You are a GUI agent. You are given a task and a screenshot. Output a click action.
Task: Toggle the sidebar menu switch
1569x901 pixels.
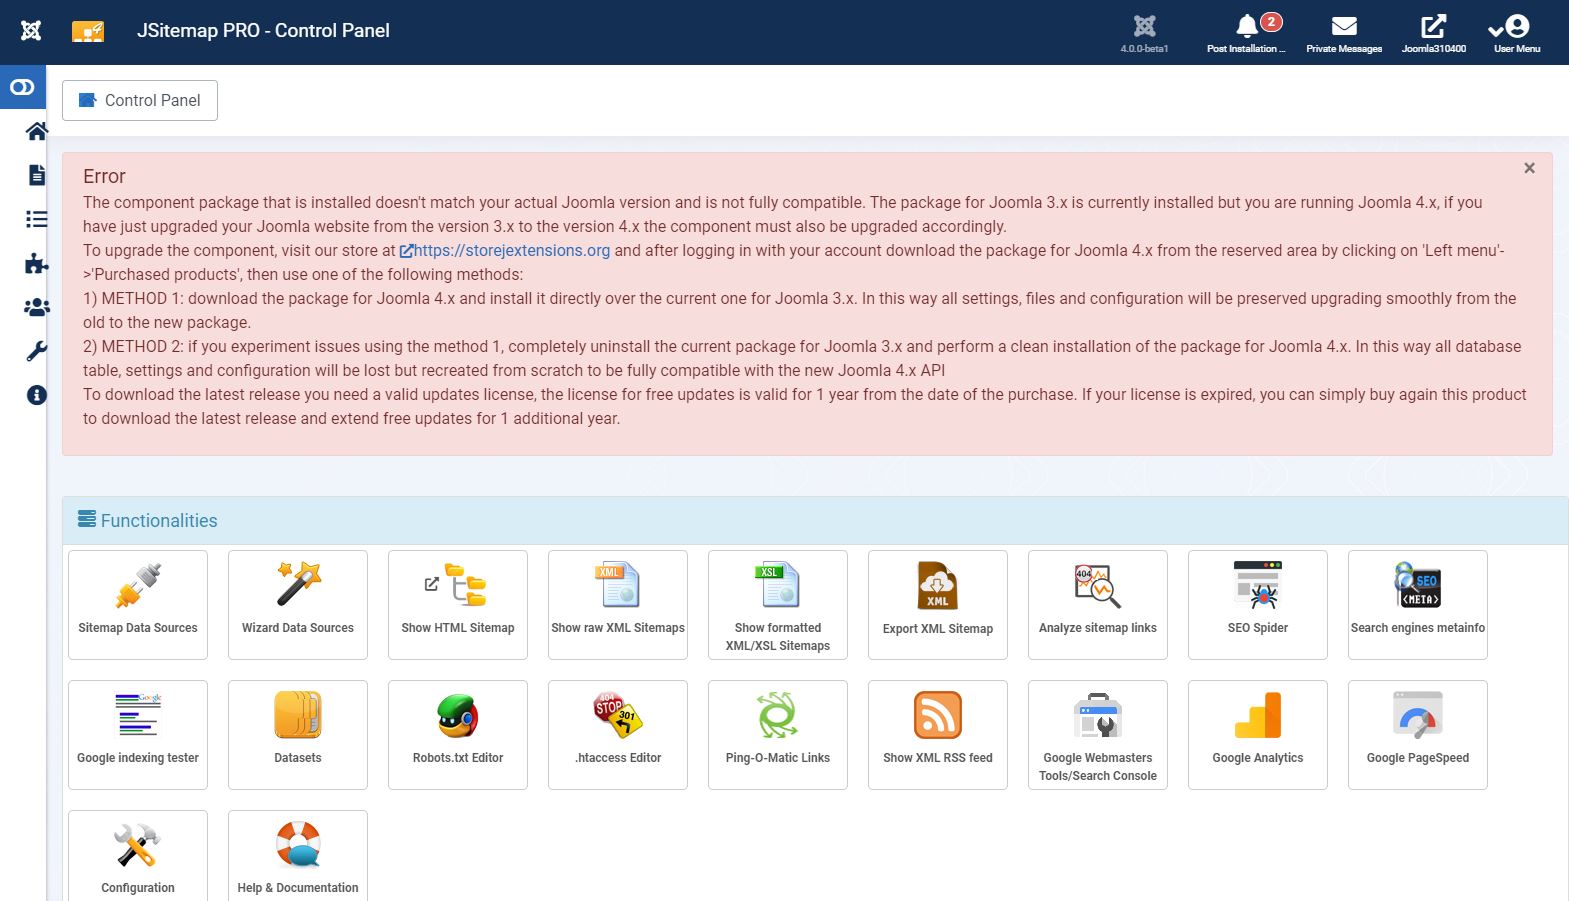(22, 88)
